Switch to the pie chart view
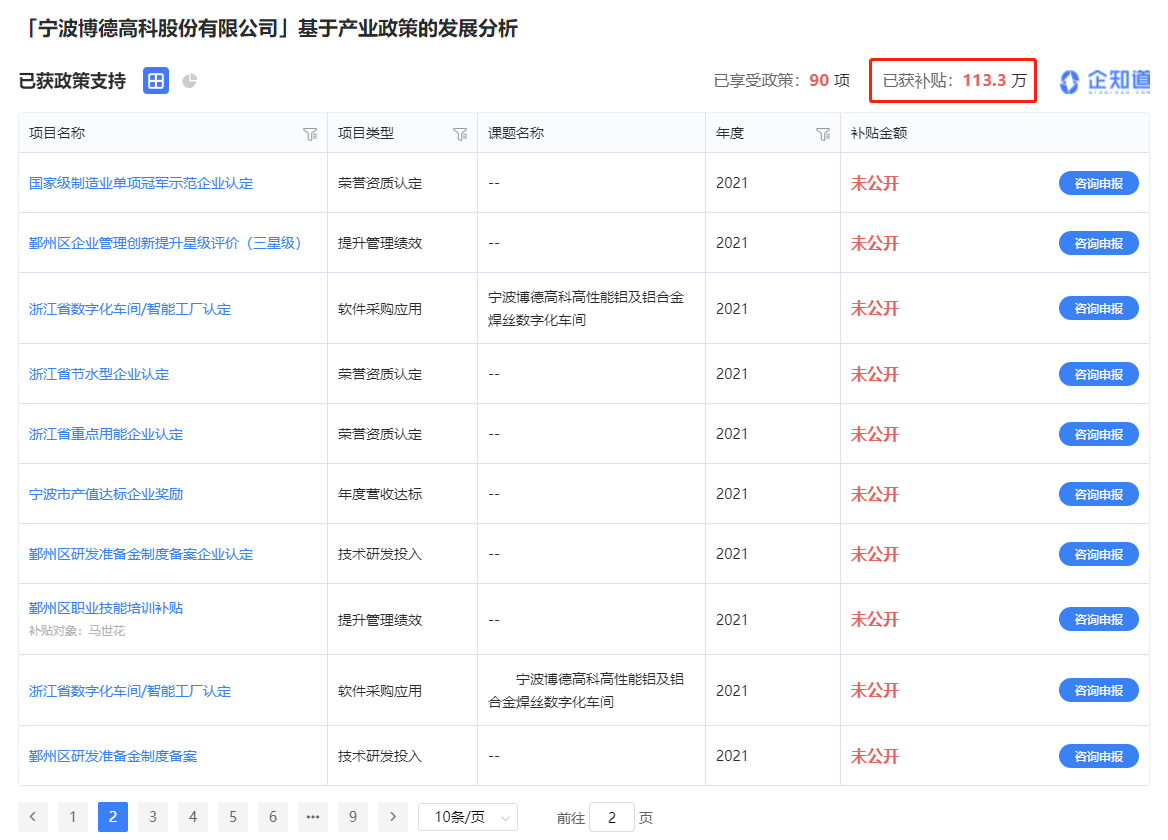This screenshot has width=1168, height=840. (x=190, y=80)
